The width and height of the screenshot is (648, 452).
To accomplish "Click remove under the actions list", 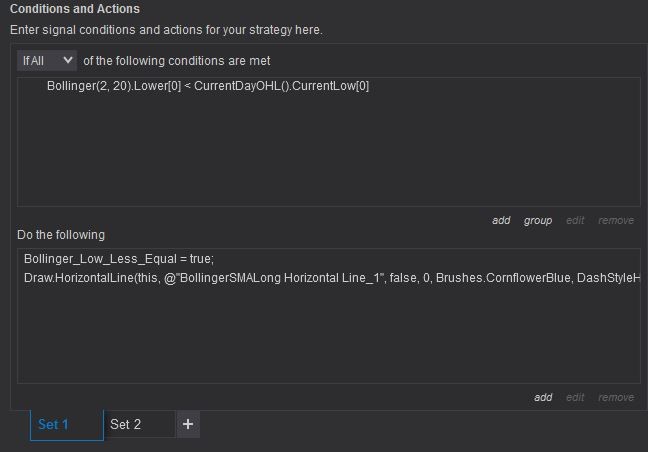I will [615, 397].
